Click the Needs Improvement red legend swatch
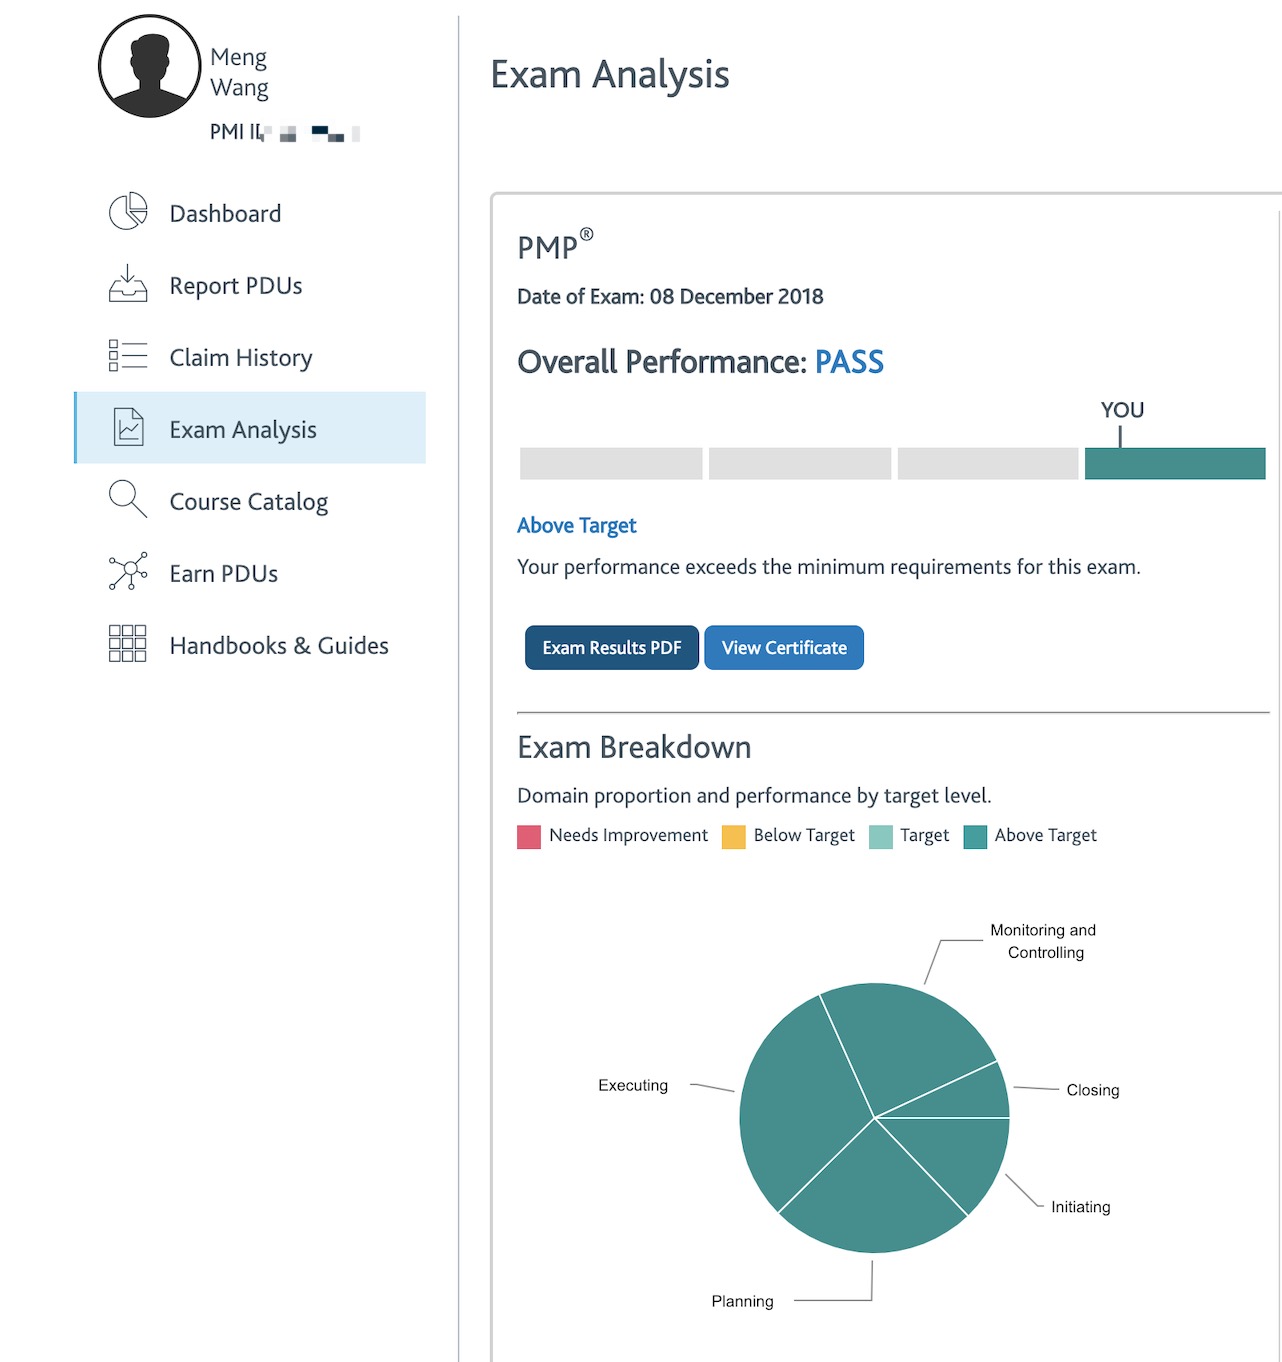 click(x=529, y=837)
